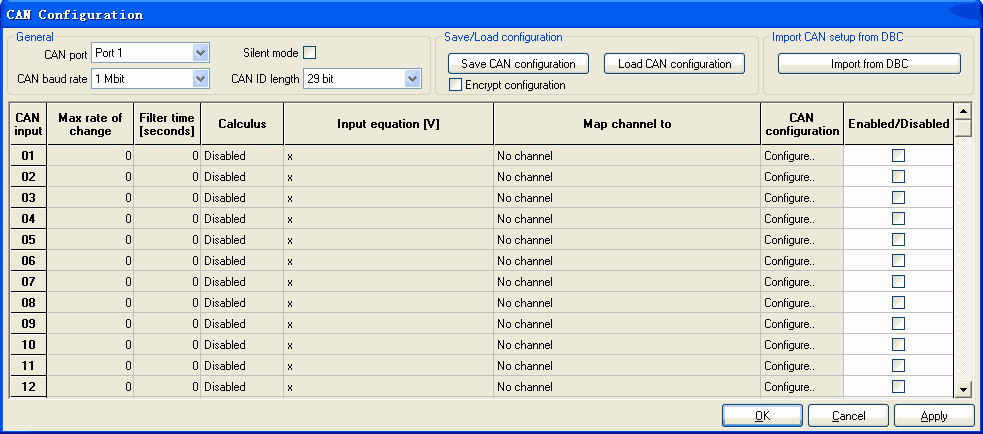Click Save CAN configuration button
This screenshot has height=434, width=983.
click(x=518, y=64)
